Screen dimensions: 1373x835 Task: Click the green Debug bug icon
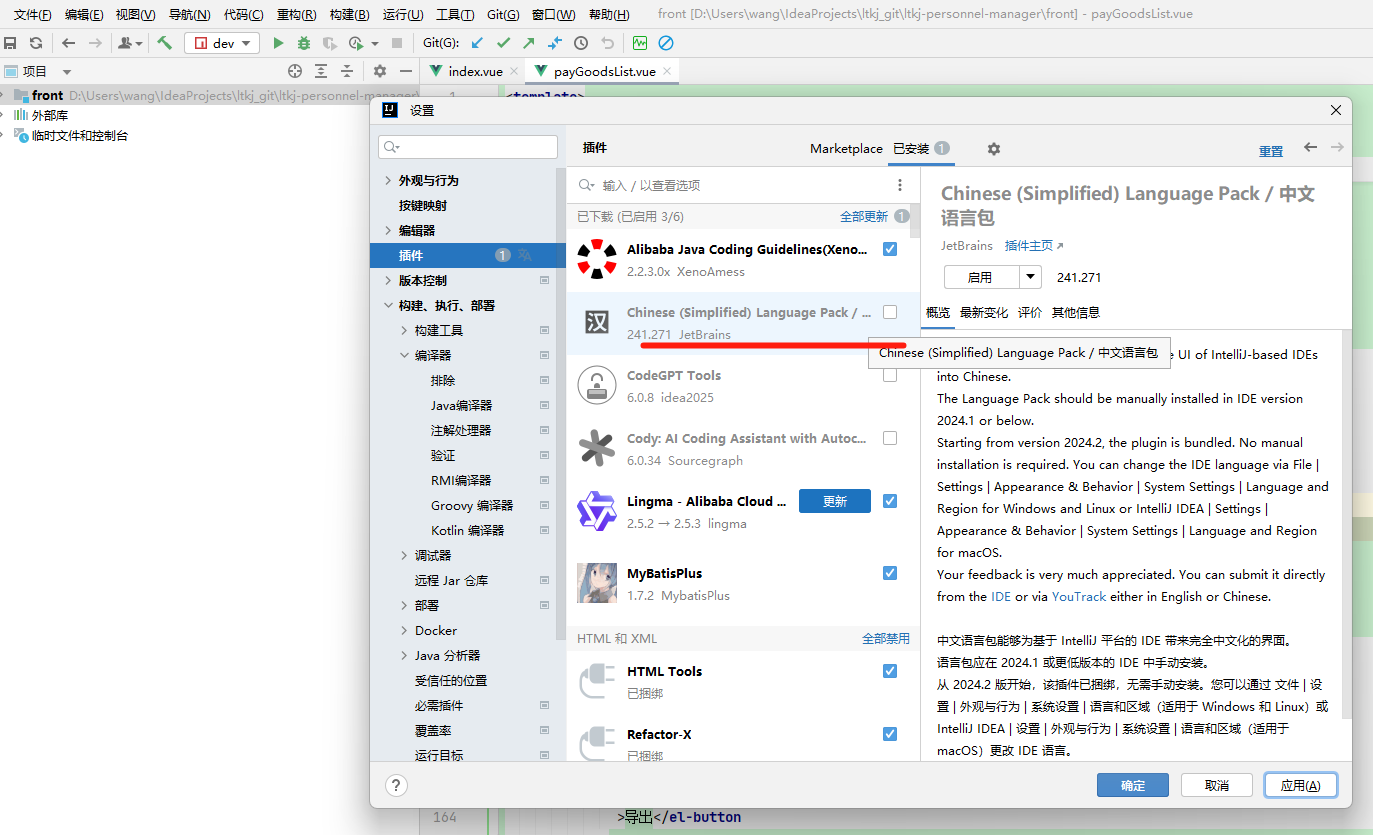(x=304, y=43)
